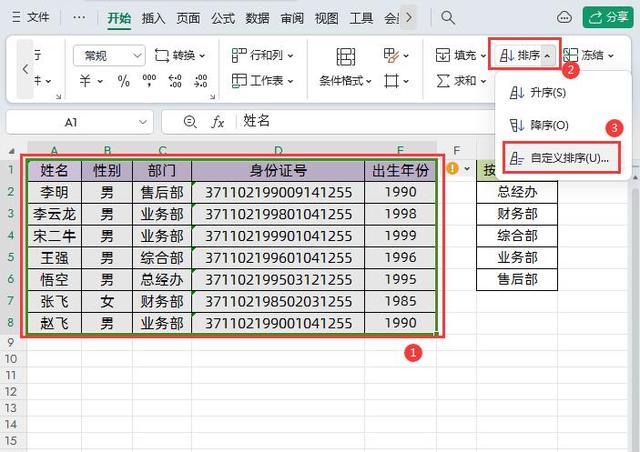Select 综合部 in right-side list
The image size is (640, 452).
(517, 236)
